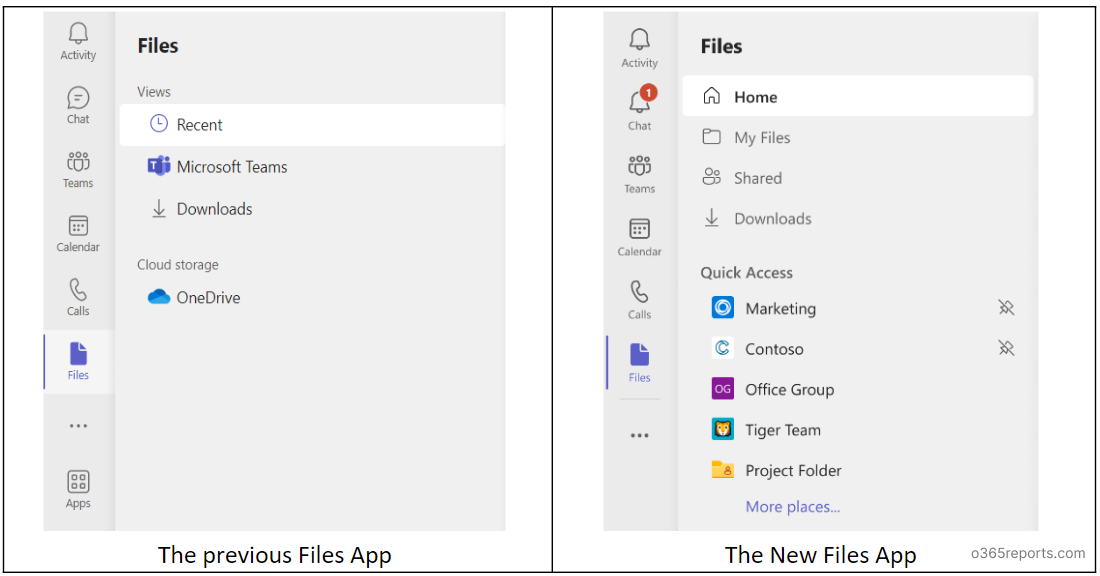Open the ellipsis menu above the Apps icon
Screen dimensions: 1100x576
78,426
